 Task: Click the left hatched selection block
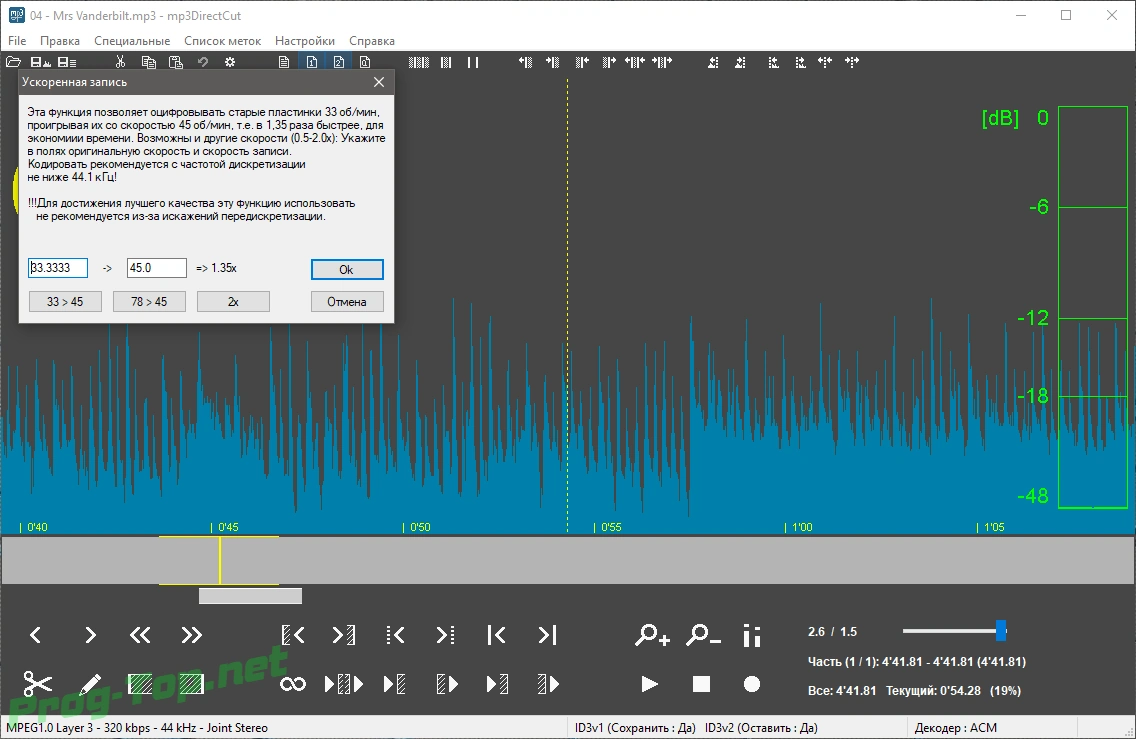coord(140,684)
